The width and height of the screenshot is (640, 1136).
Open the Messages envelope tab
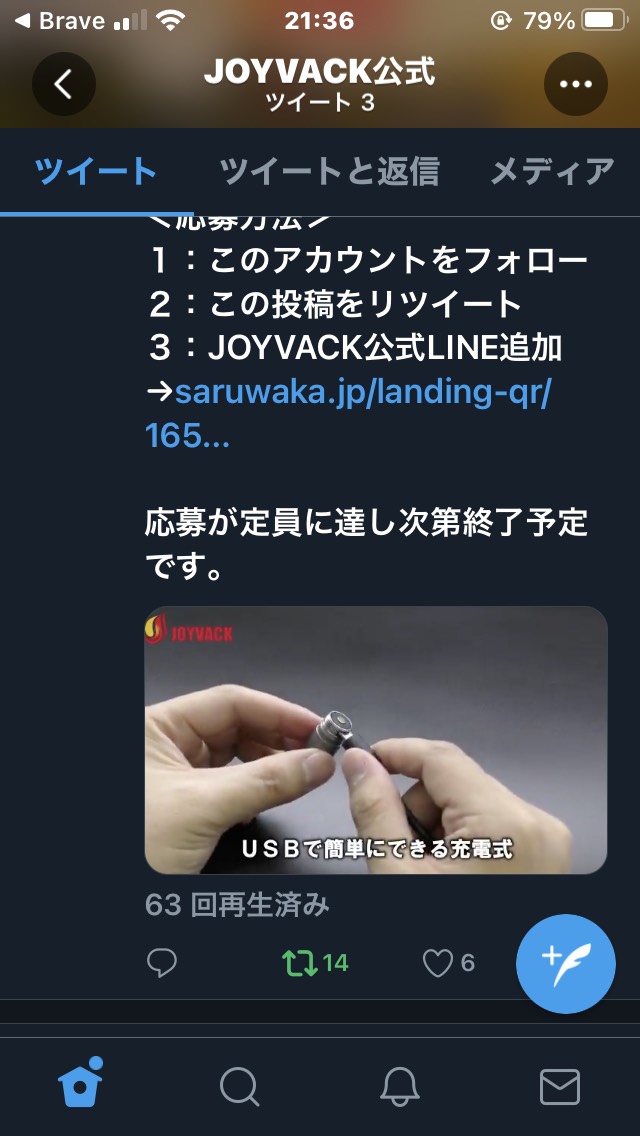pyautogui.click(x=560, y=1087)
